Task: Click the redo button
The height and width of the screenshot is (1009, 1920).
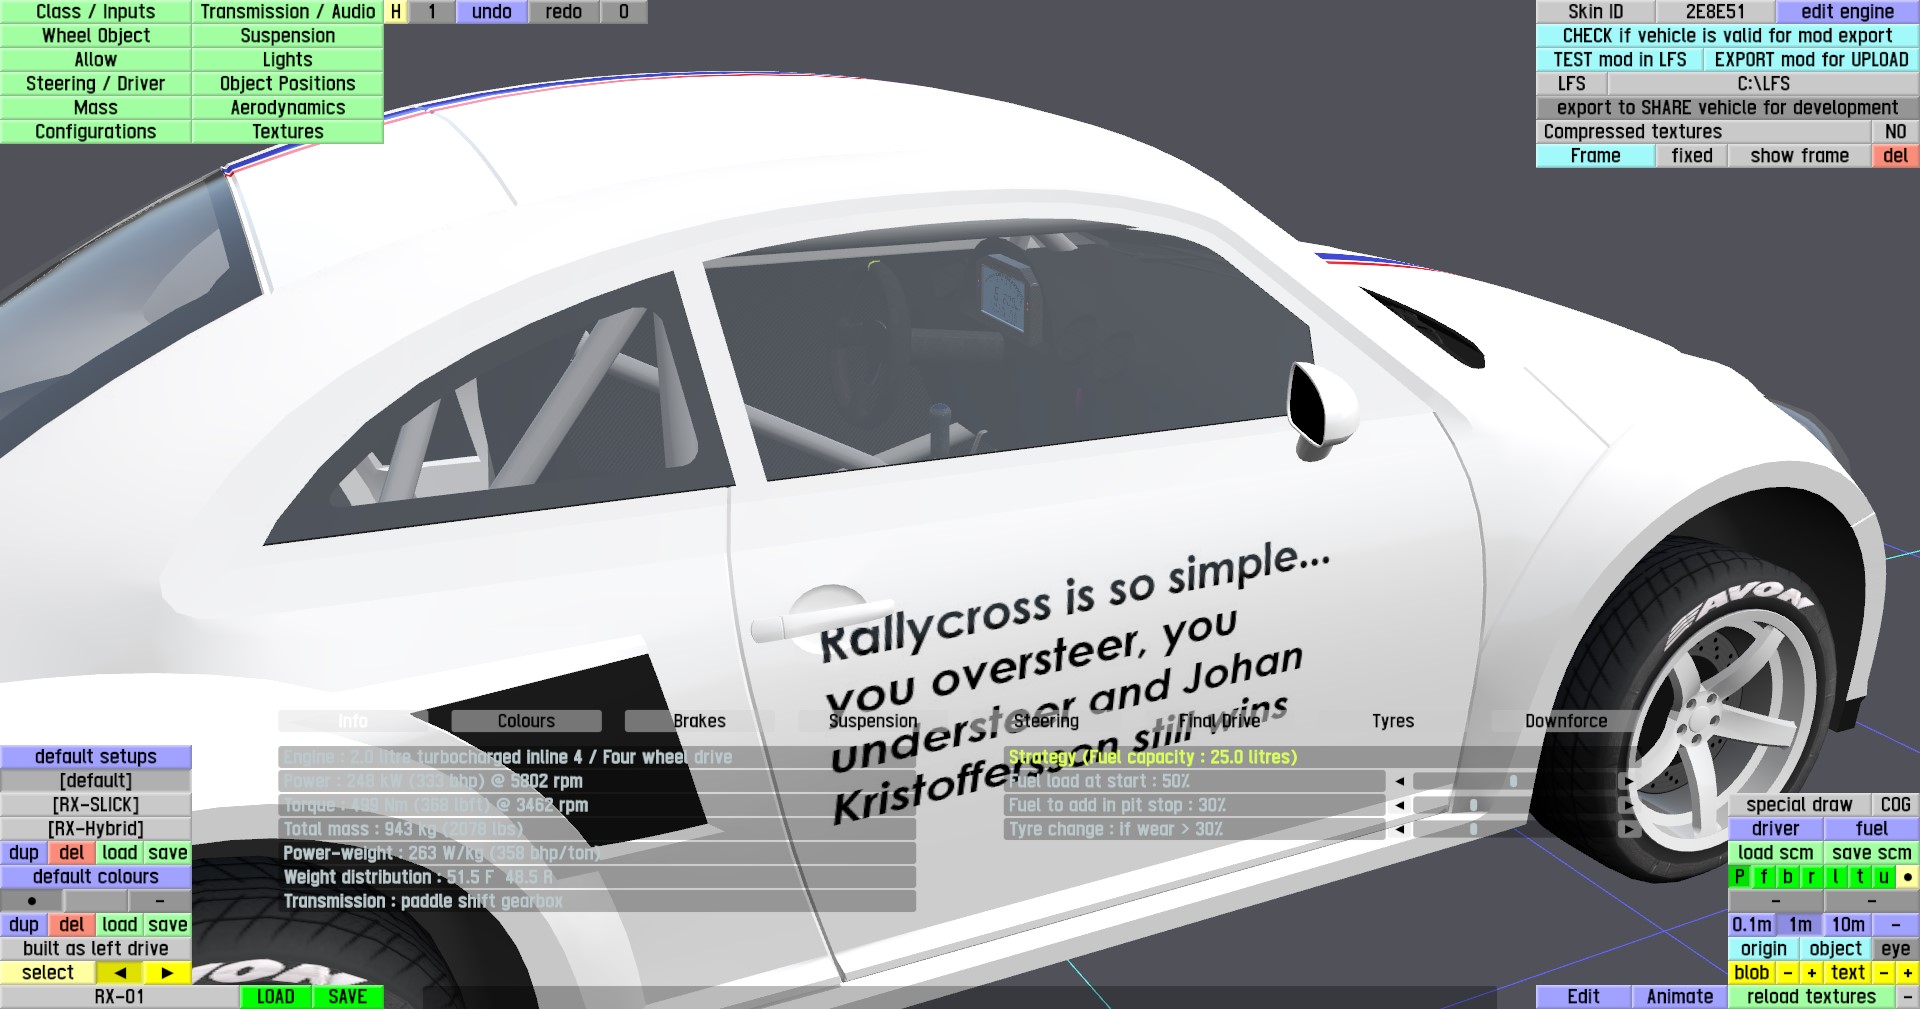Action: 564,12
